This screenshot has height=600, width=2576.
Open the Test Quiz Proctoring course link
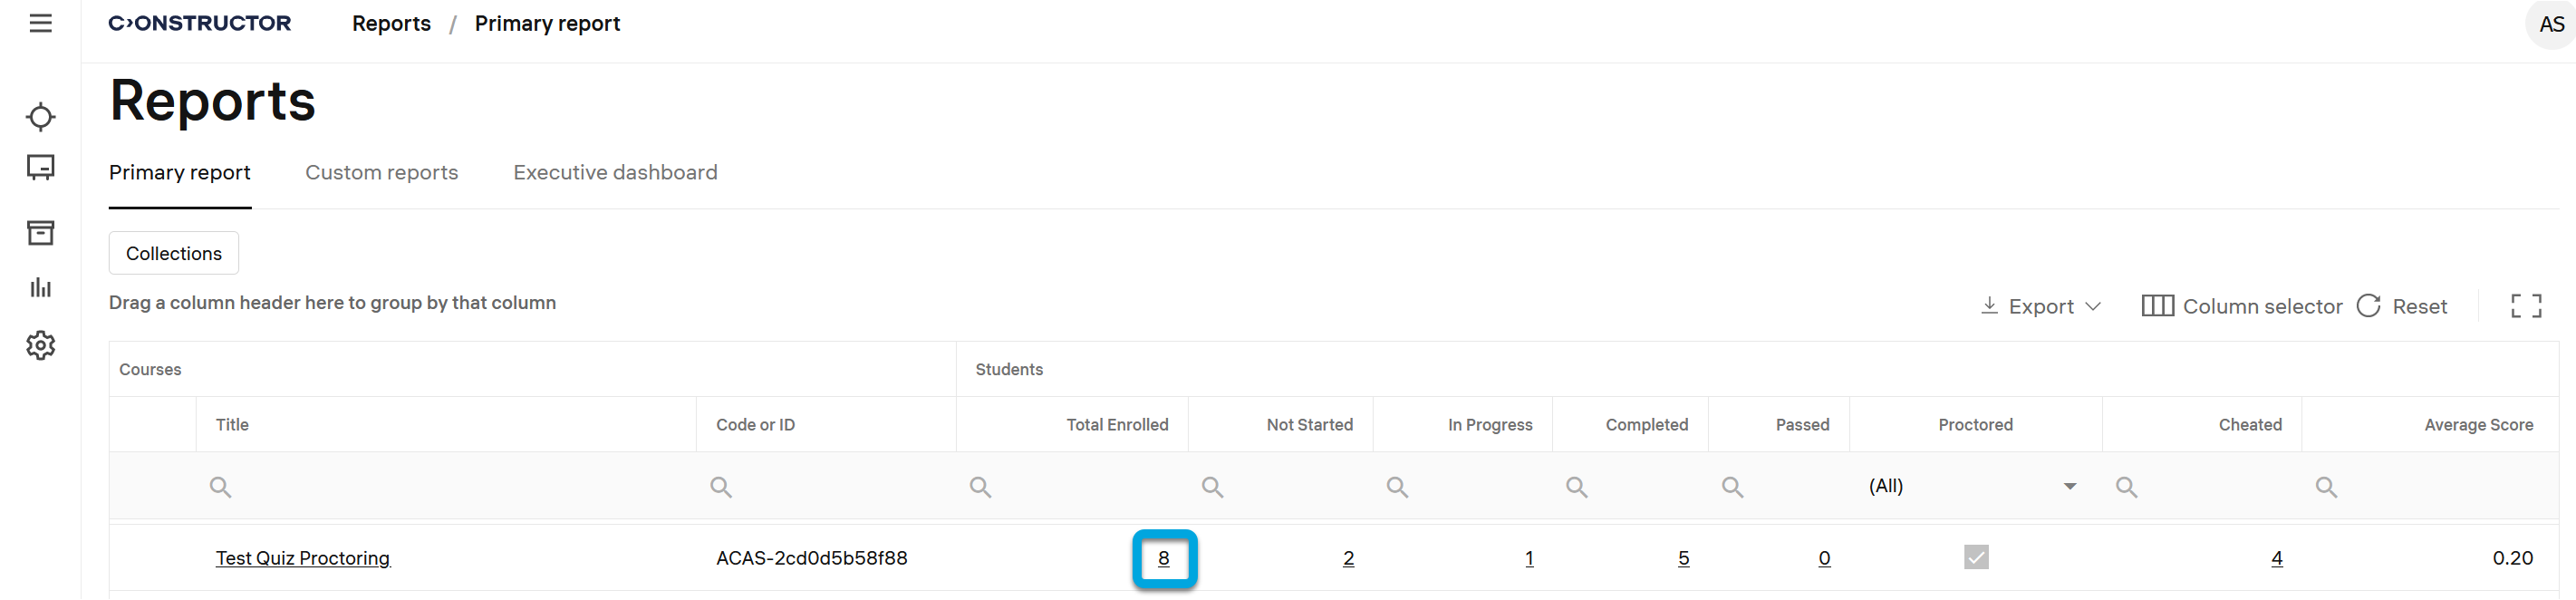coord(302,558)
